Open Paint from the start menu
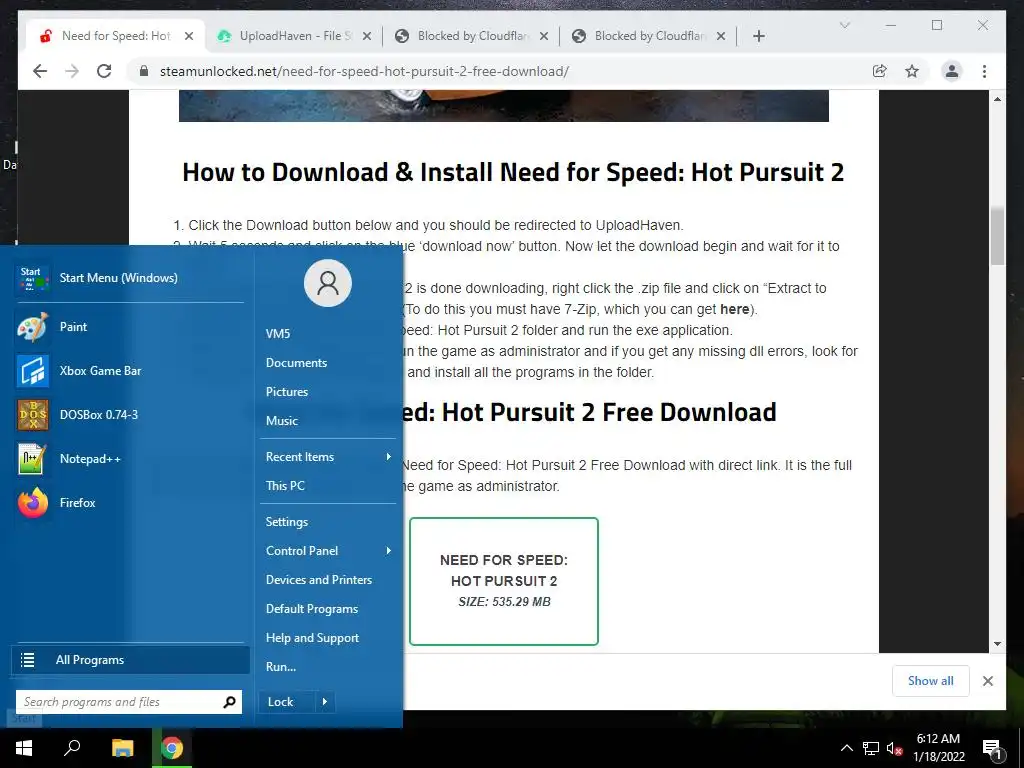This screenshot has height=768, width=1024. [x=73, y=327]
